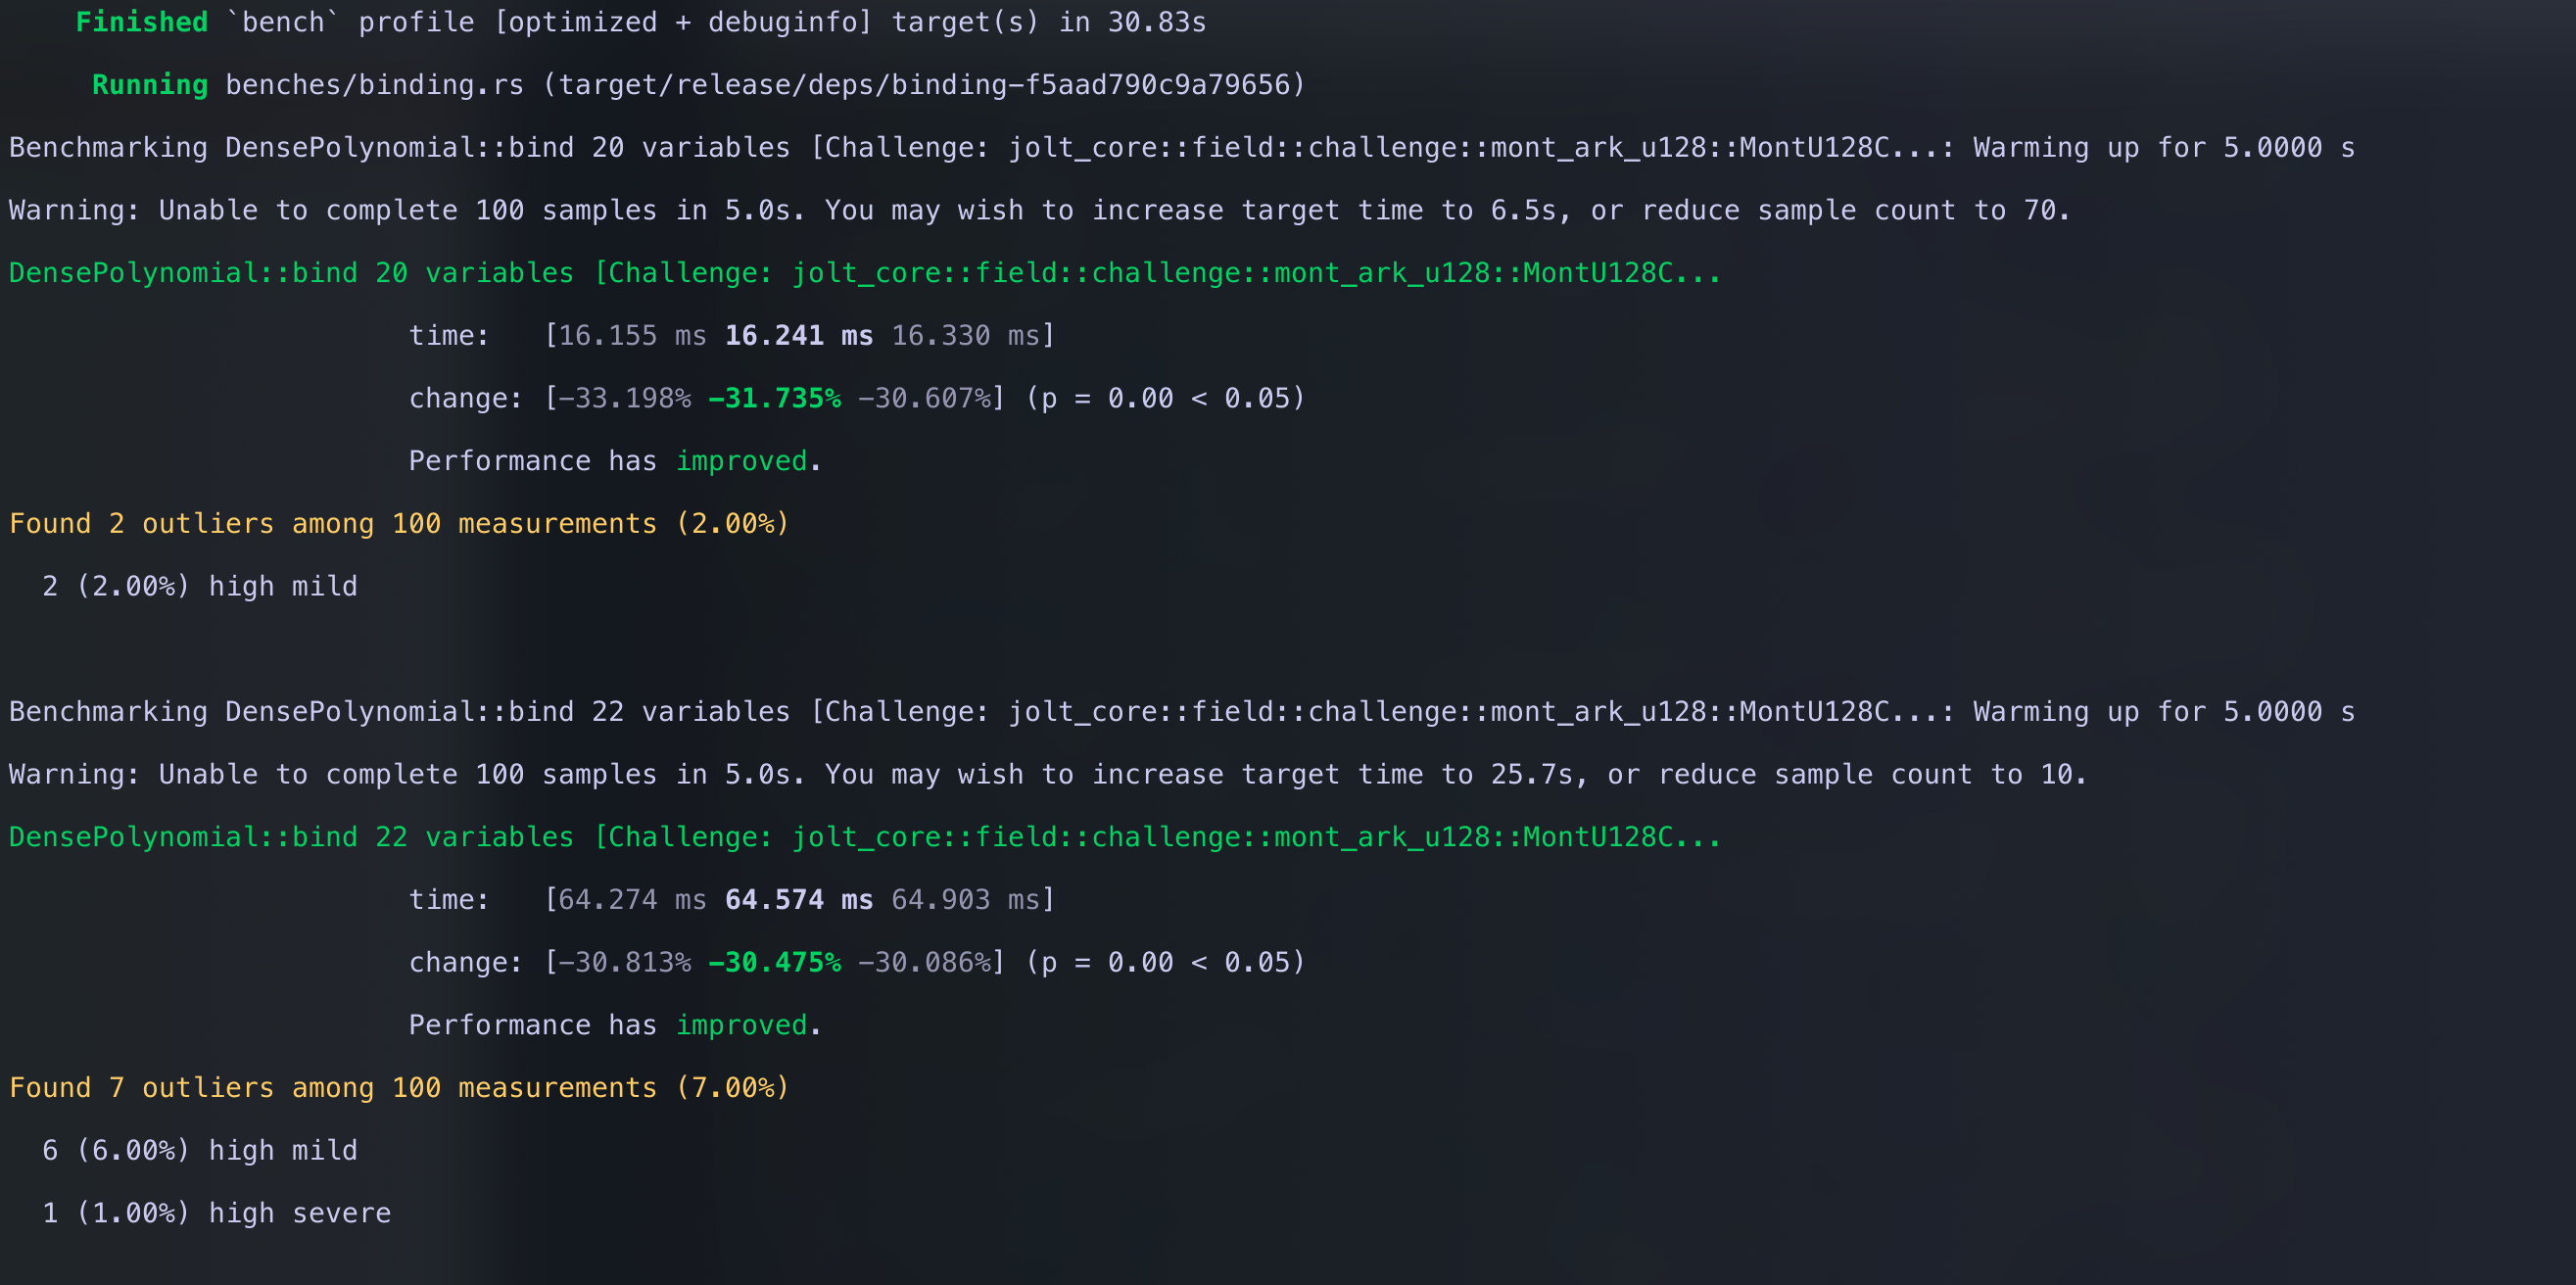The image size is (2576, 1285).
Task: Click warning suggesting sample count 70
Action: (1039, 211)
